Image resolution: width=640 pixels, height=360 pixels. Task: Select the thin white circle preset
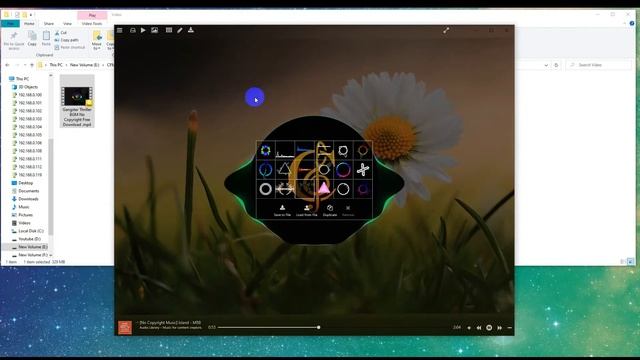pos(343,189)
